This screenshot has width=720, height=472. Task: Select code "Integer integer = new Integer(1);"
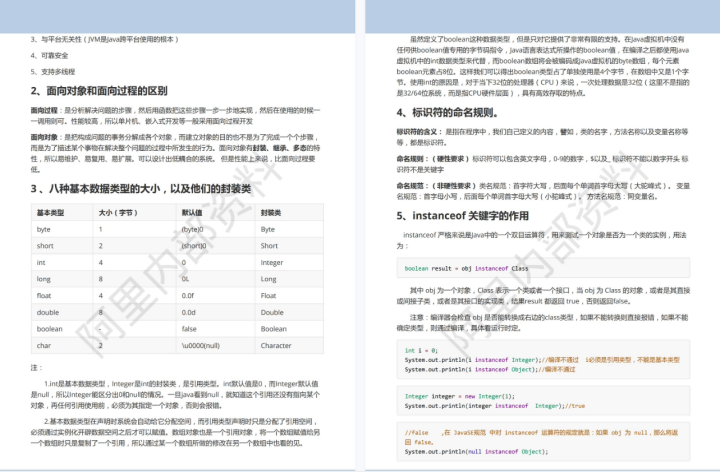460,396
